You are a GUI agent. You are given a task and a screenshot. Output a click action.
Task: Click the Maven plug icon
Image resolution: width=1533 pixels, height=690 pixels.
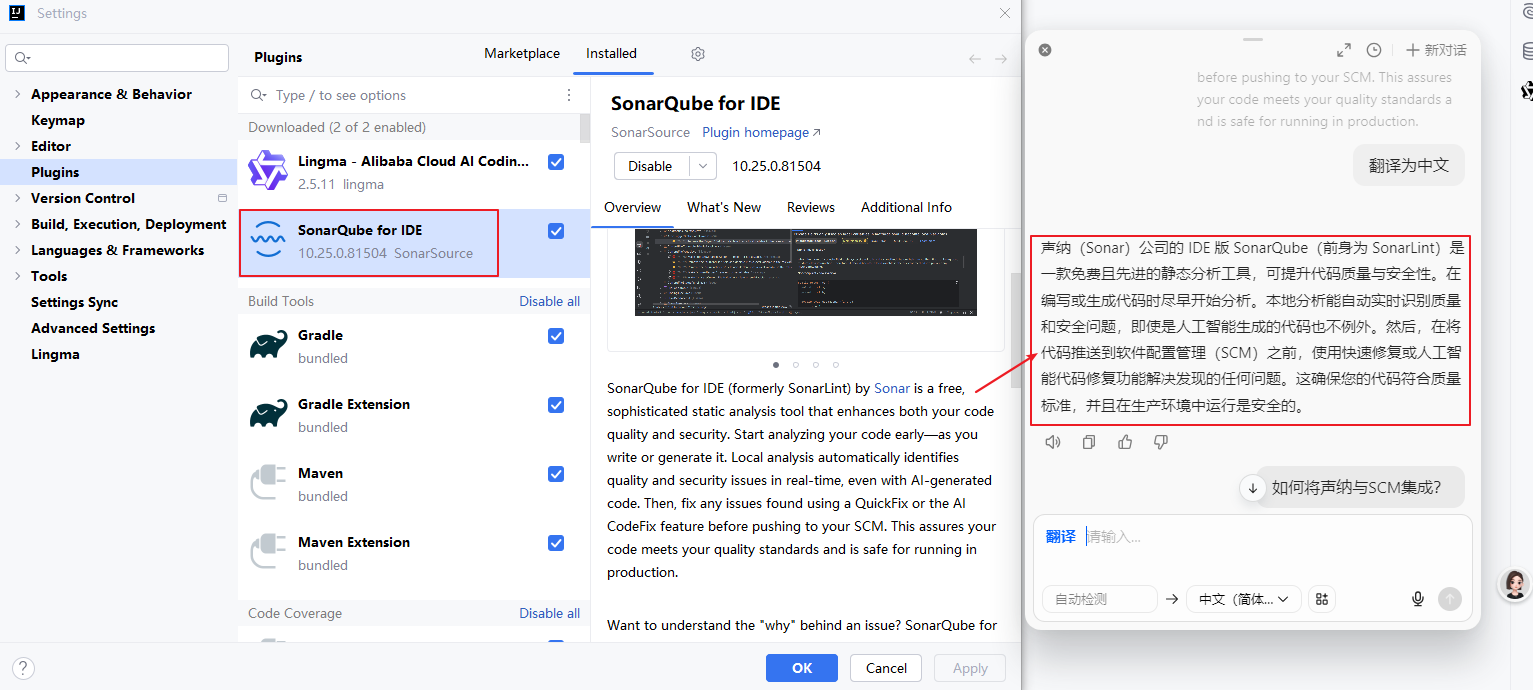click(269, 484)
